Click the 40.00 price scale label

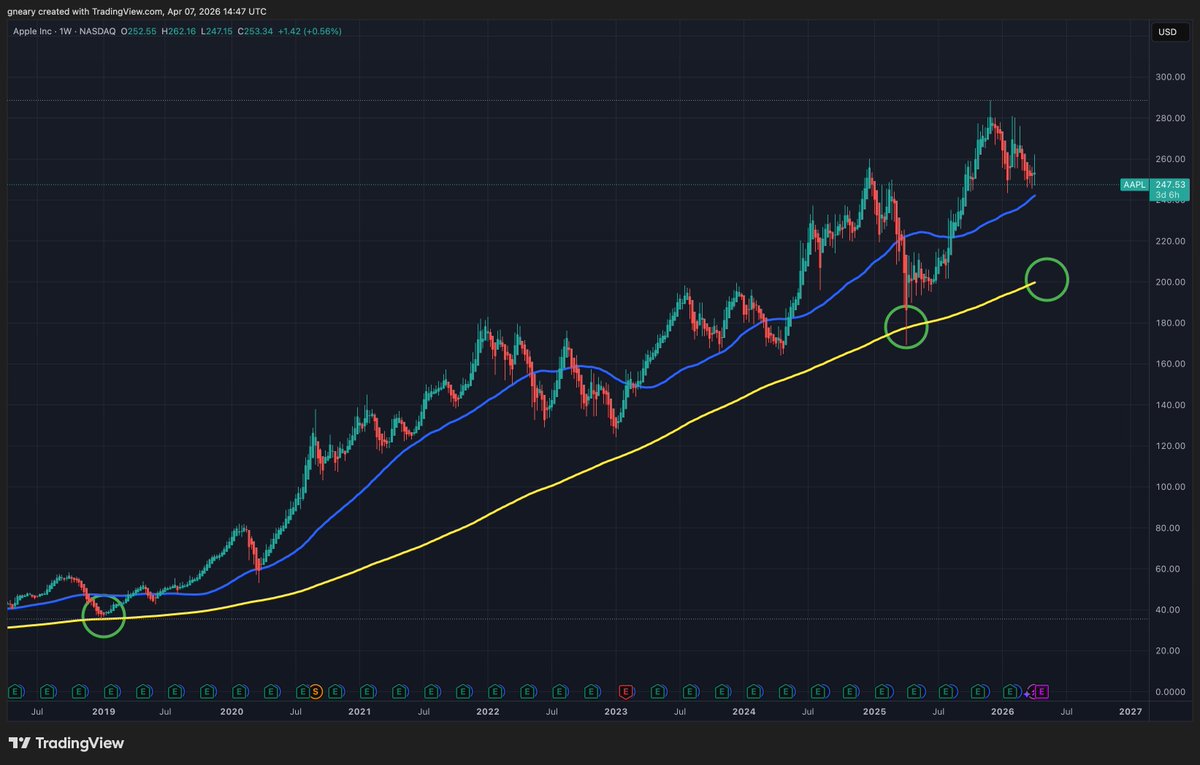click(x=1169, y=610)
